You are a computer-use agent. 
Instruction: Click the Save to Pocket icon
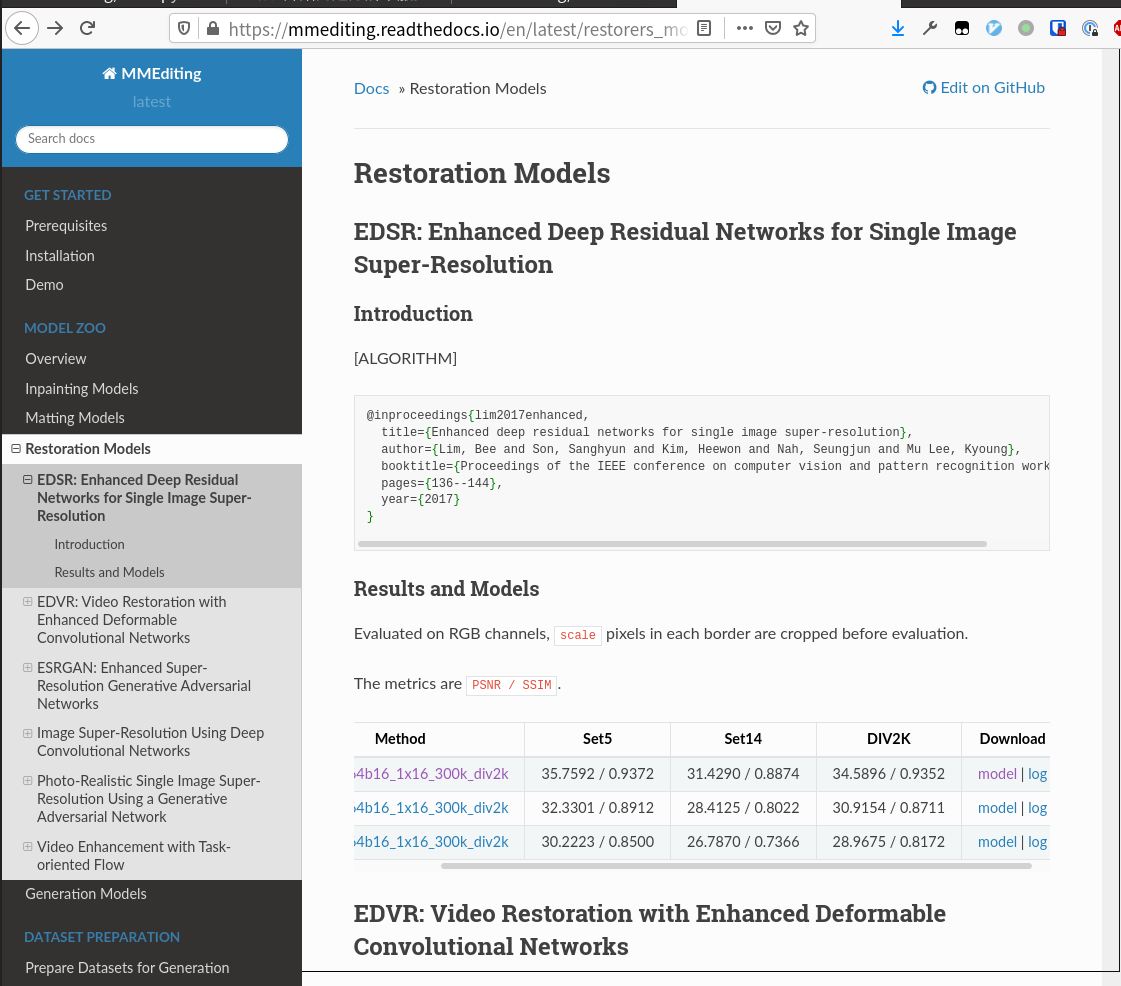point(772,29)
